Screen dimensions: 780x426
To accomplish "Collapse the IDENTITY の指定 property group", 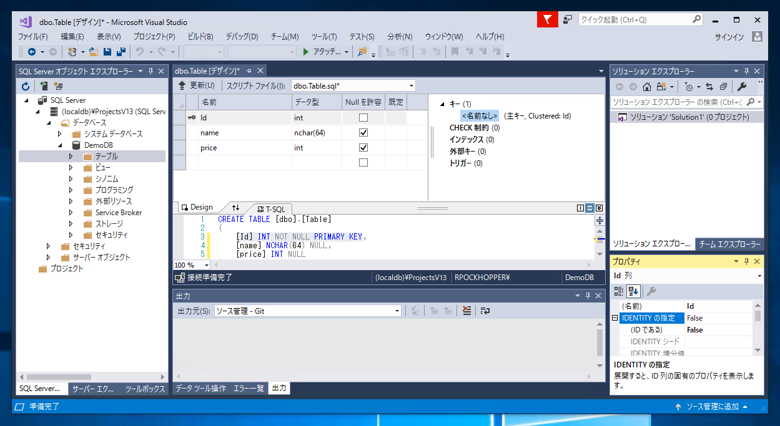I will click(x=615, y=318).
